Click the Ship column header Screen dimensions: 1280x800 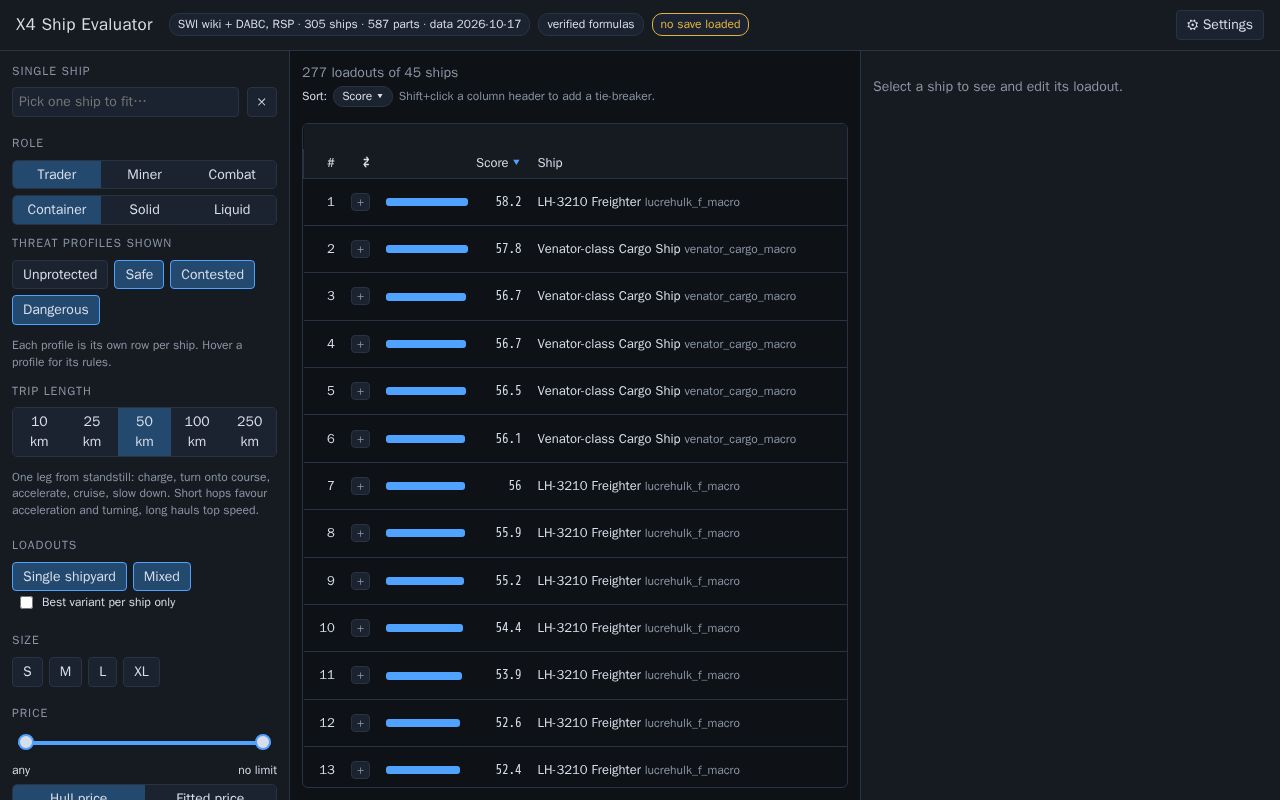(x=550, y=163)
